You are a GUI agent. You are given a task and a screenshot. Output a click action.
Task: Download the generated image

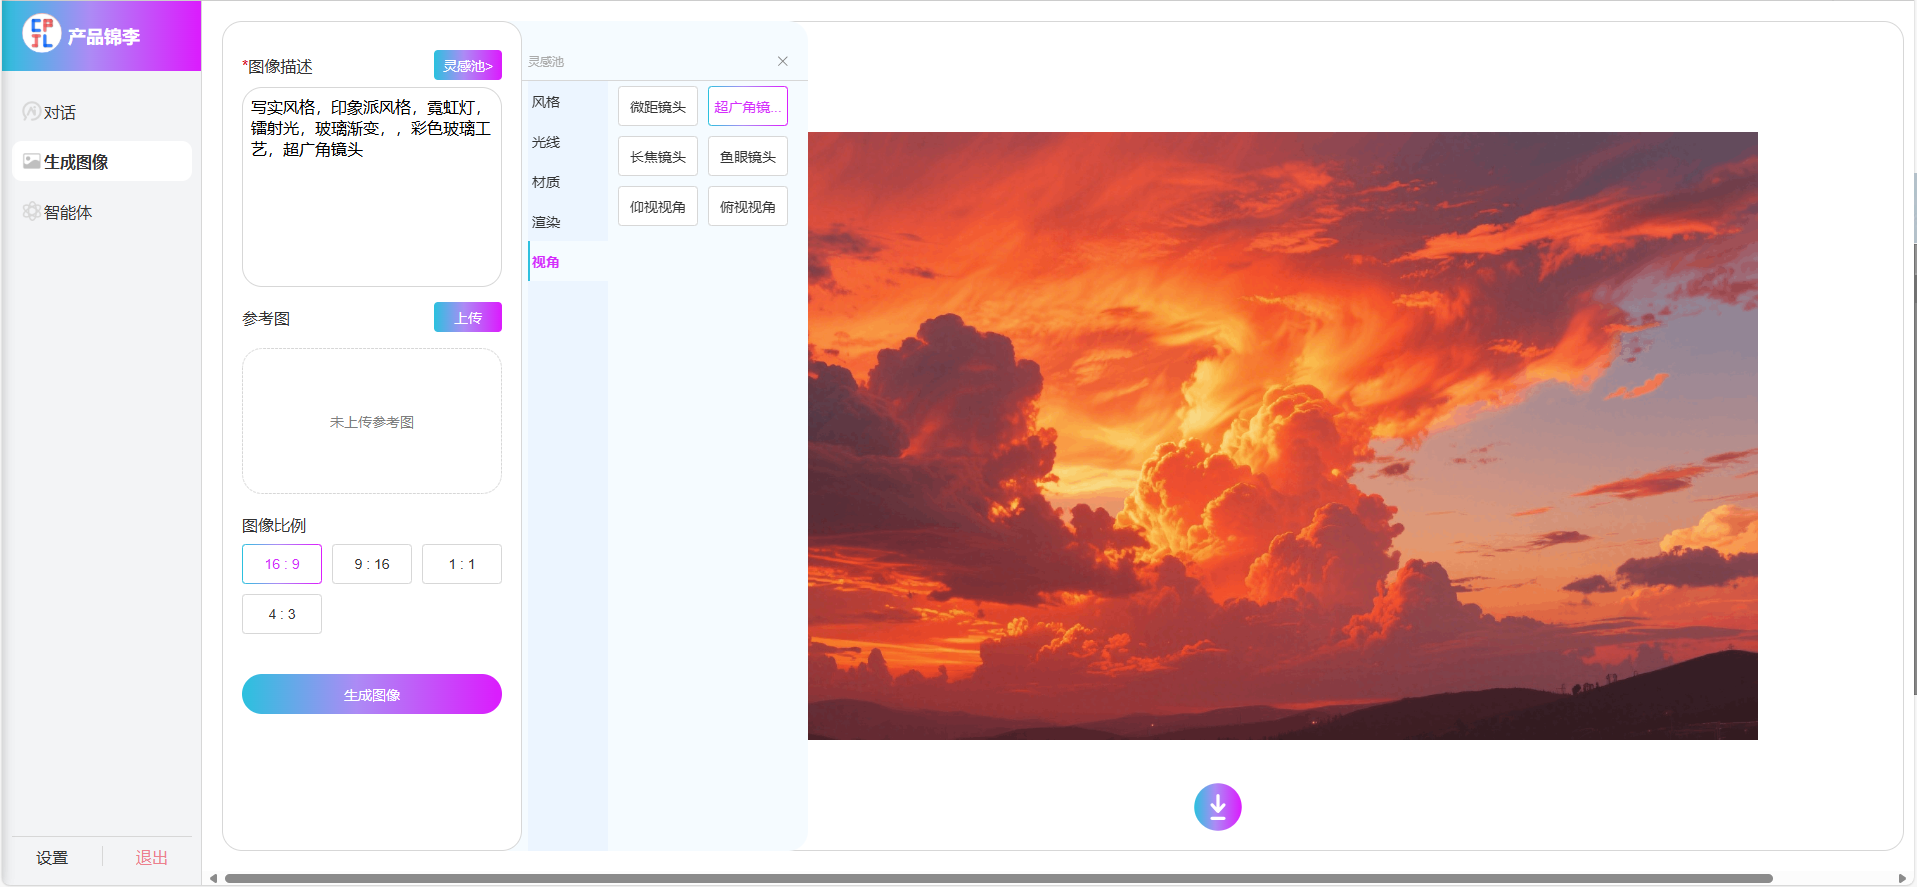pos(1218,807)
